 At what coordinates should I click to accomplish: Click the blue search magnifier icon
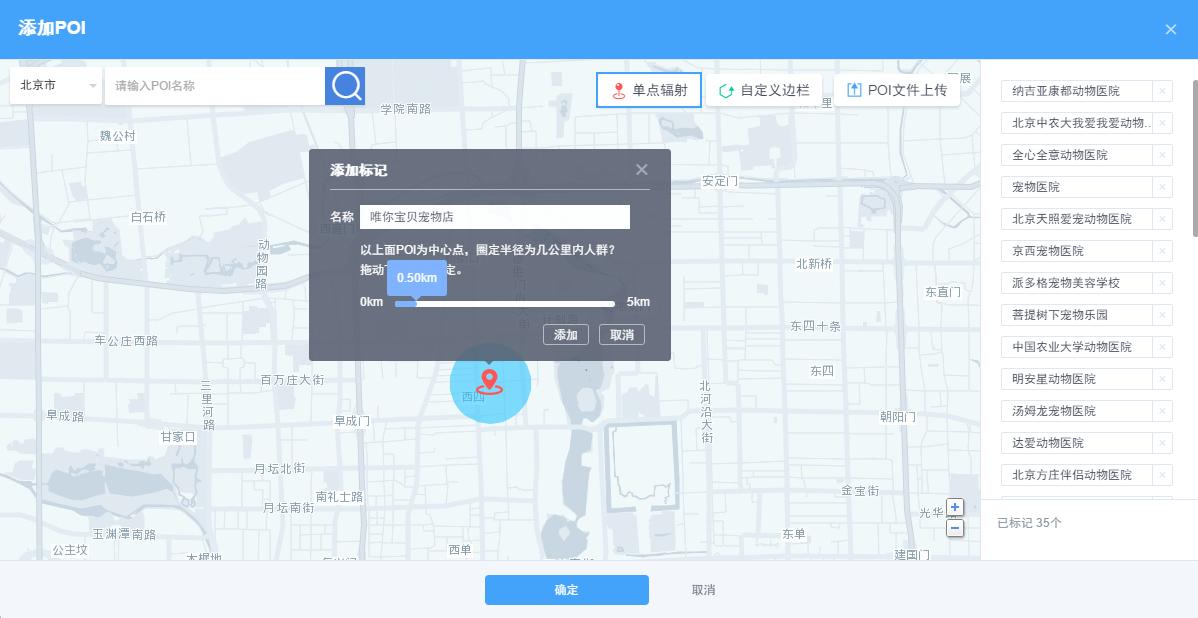pyautogui.click(x=345, y=86)
